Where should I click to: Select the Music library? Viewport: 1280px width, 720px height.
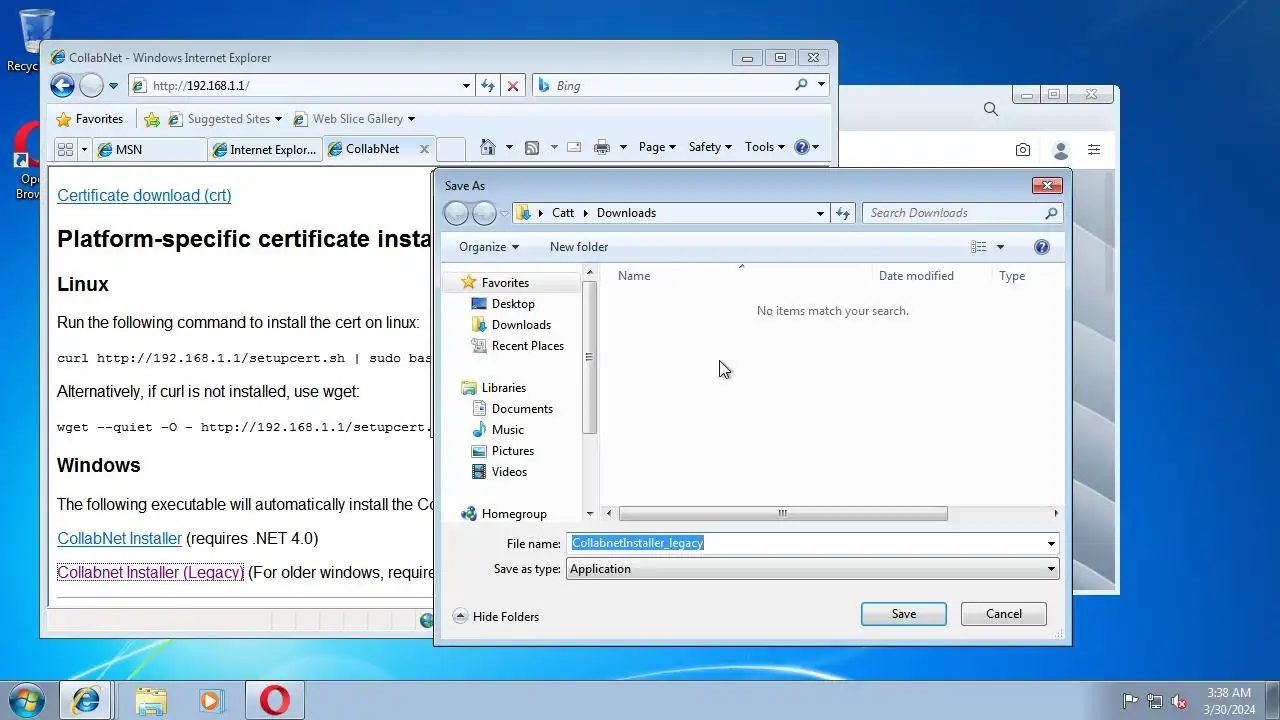coord(507,430)
